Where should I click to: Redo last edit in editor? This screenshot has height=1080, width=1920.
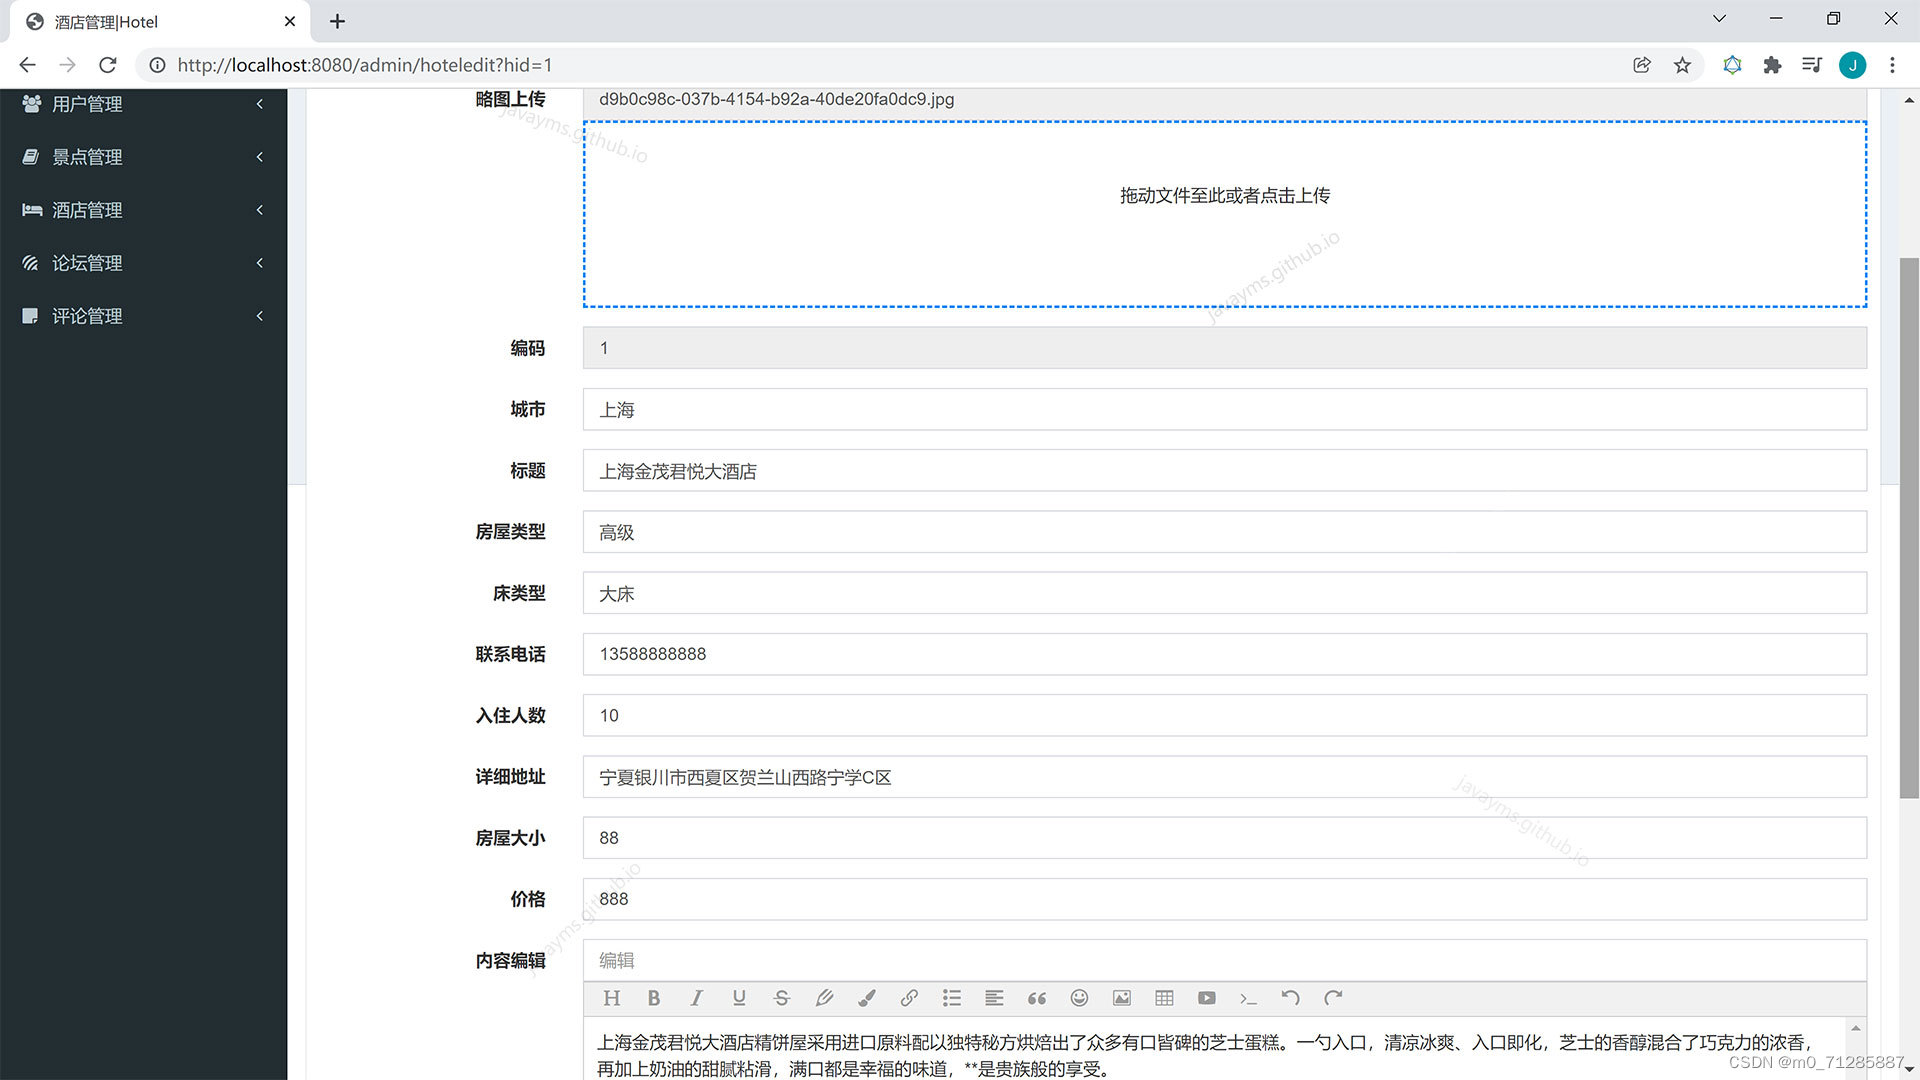click(1334, 998)
